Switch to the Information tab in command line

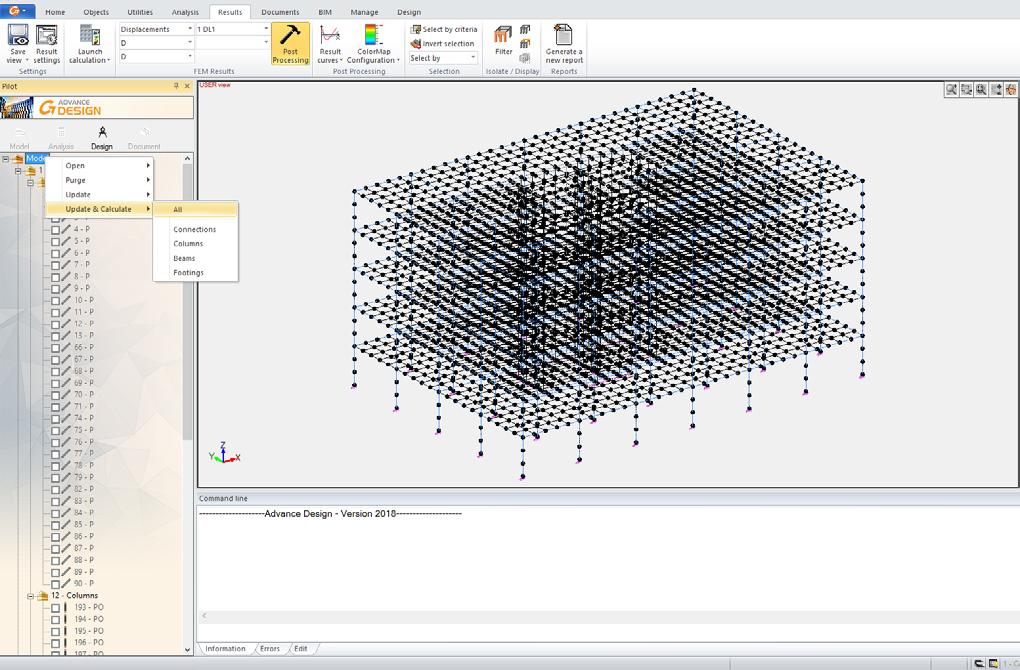click(x=225, y=649)
